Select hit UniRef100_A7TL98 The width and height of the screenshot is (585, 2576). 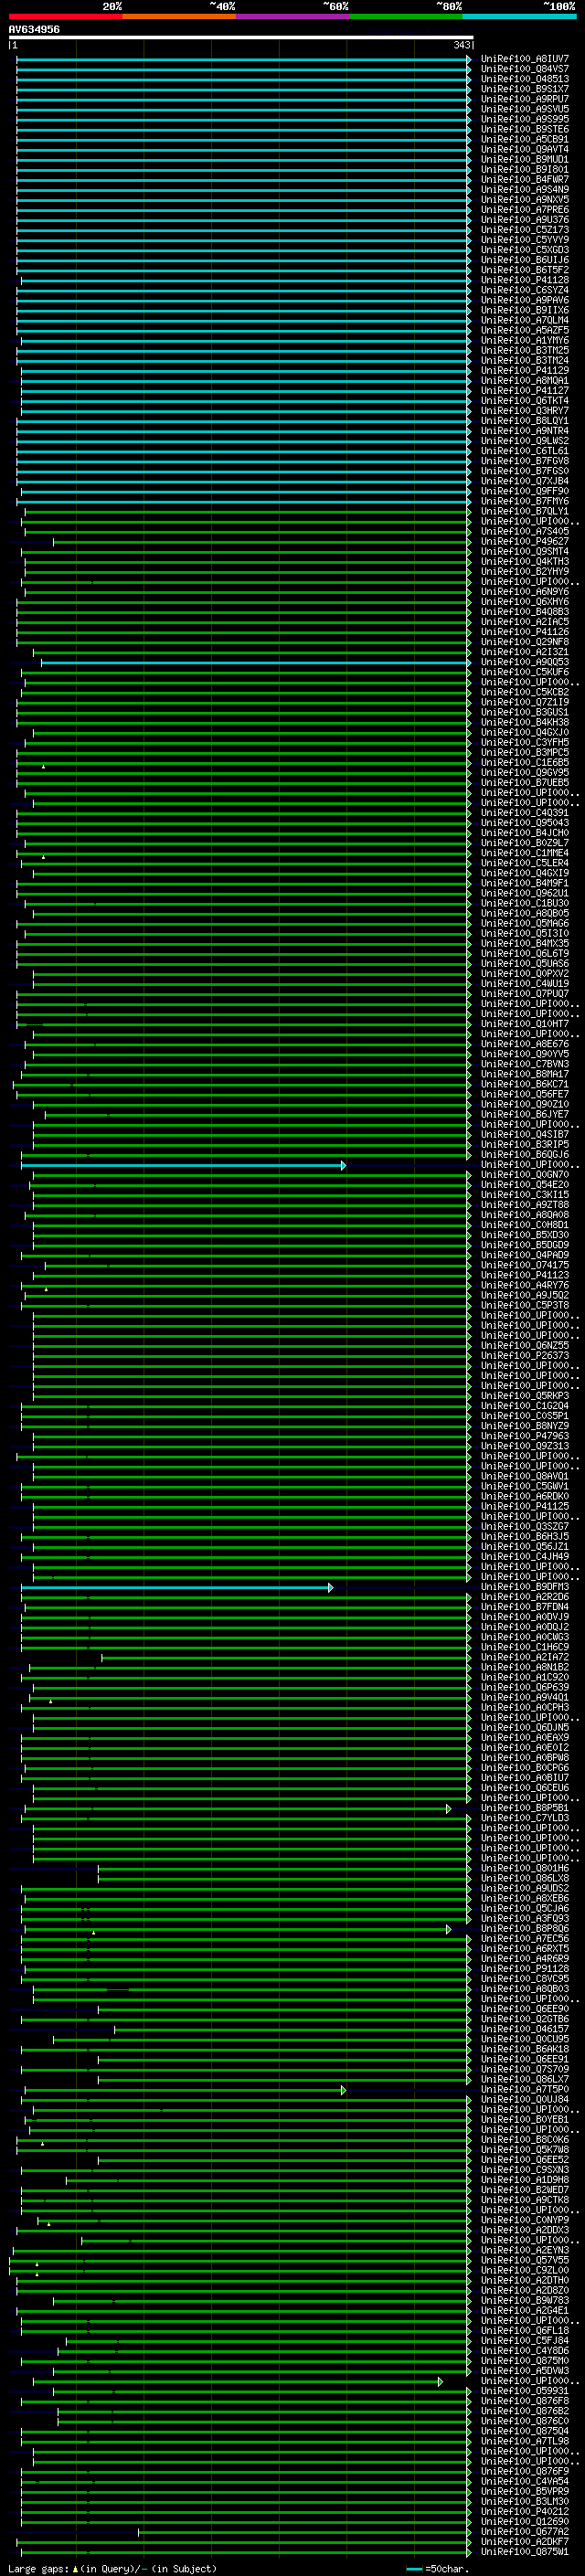(525, 2440)
